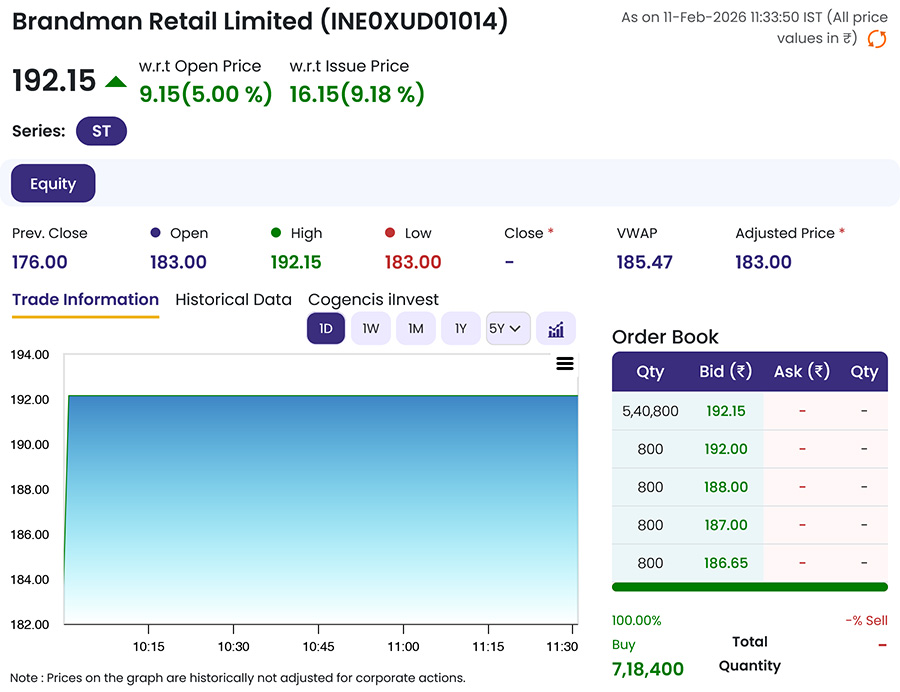Click the Order Book heading

pos(665,337)
